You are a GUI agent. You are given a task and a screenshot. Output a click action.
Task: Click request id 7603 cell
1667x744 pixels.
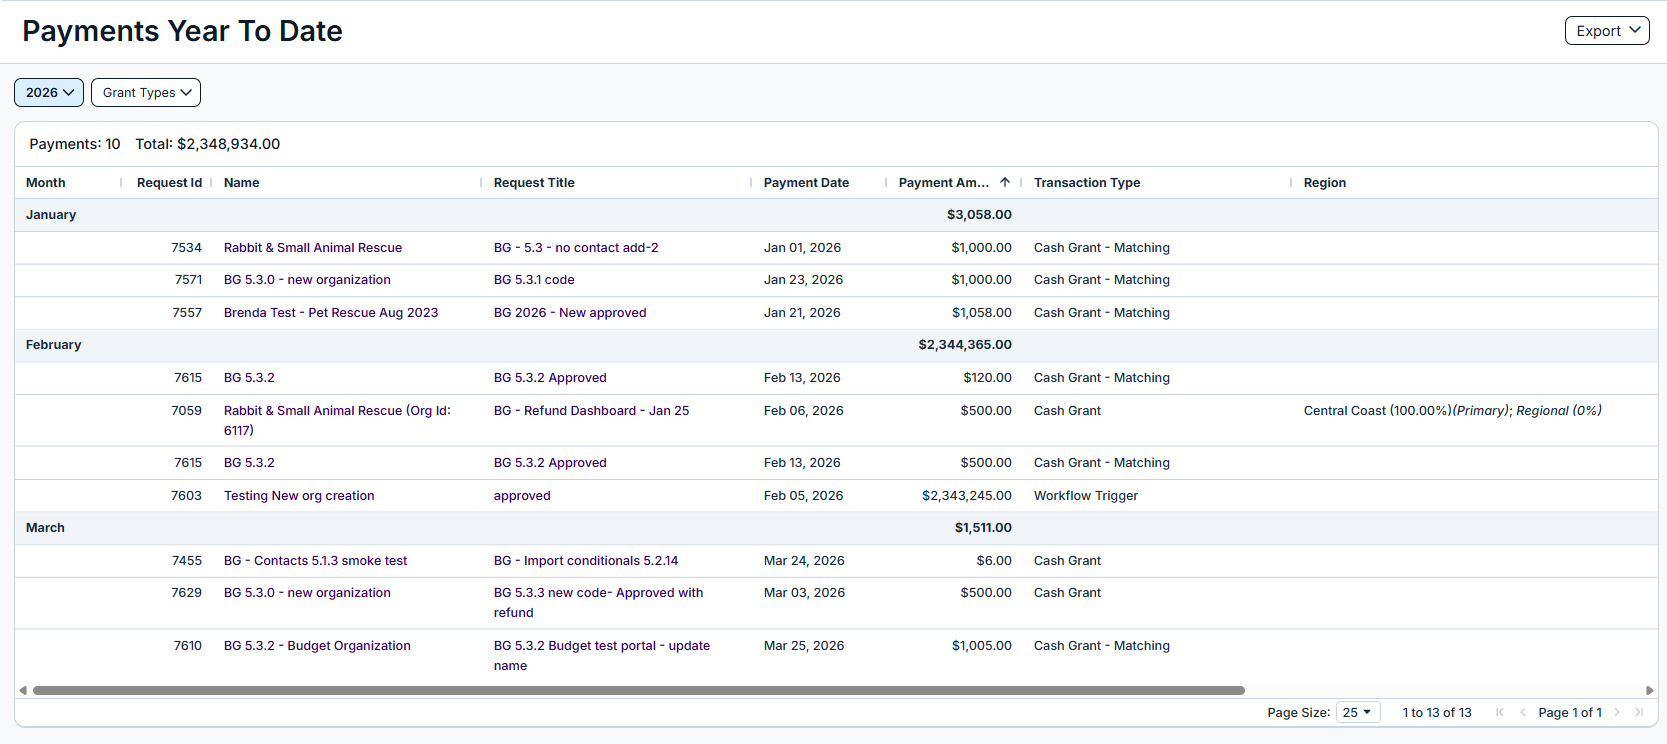coord(186,495)
